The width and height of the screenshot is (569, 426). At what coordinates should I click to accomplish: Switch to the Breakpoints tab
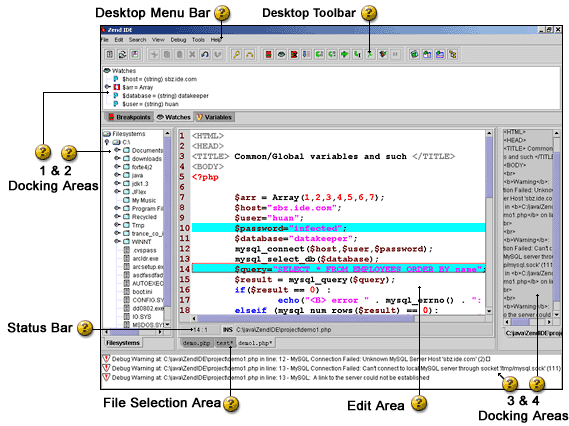coord(129,117)
